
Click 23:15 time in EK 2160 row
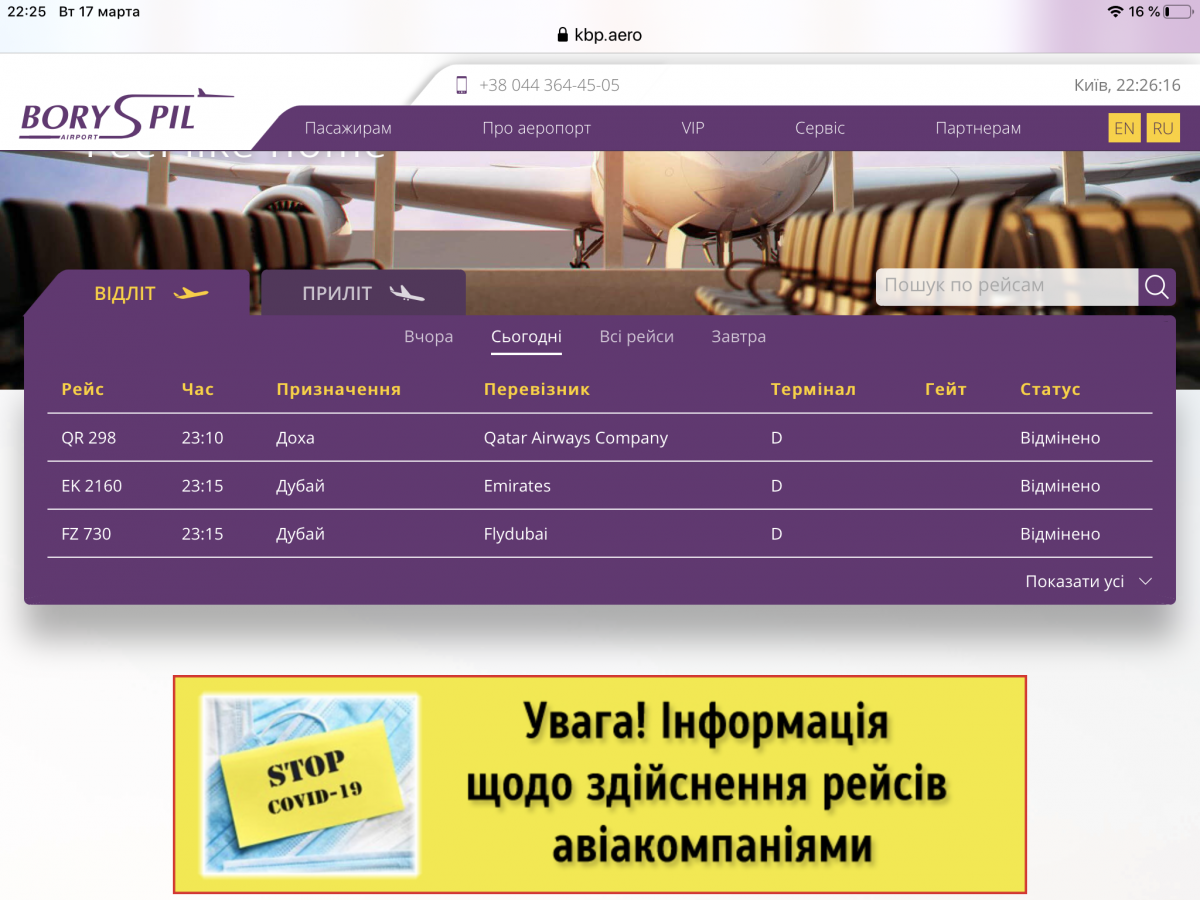(202, 486)
